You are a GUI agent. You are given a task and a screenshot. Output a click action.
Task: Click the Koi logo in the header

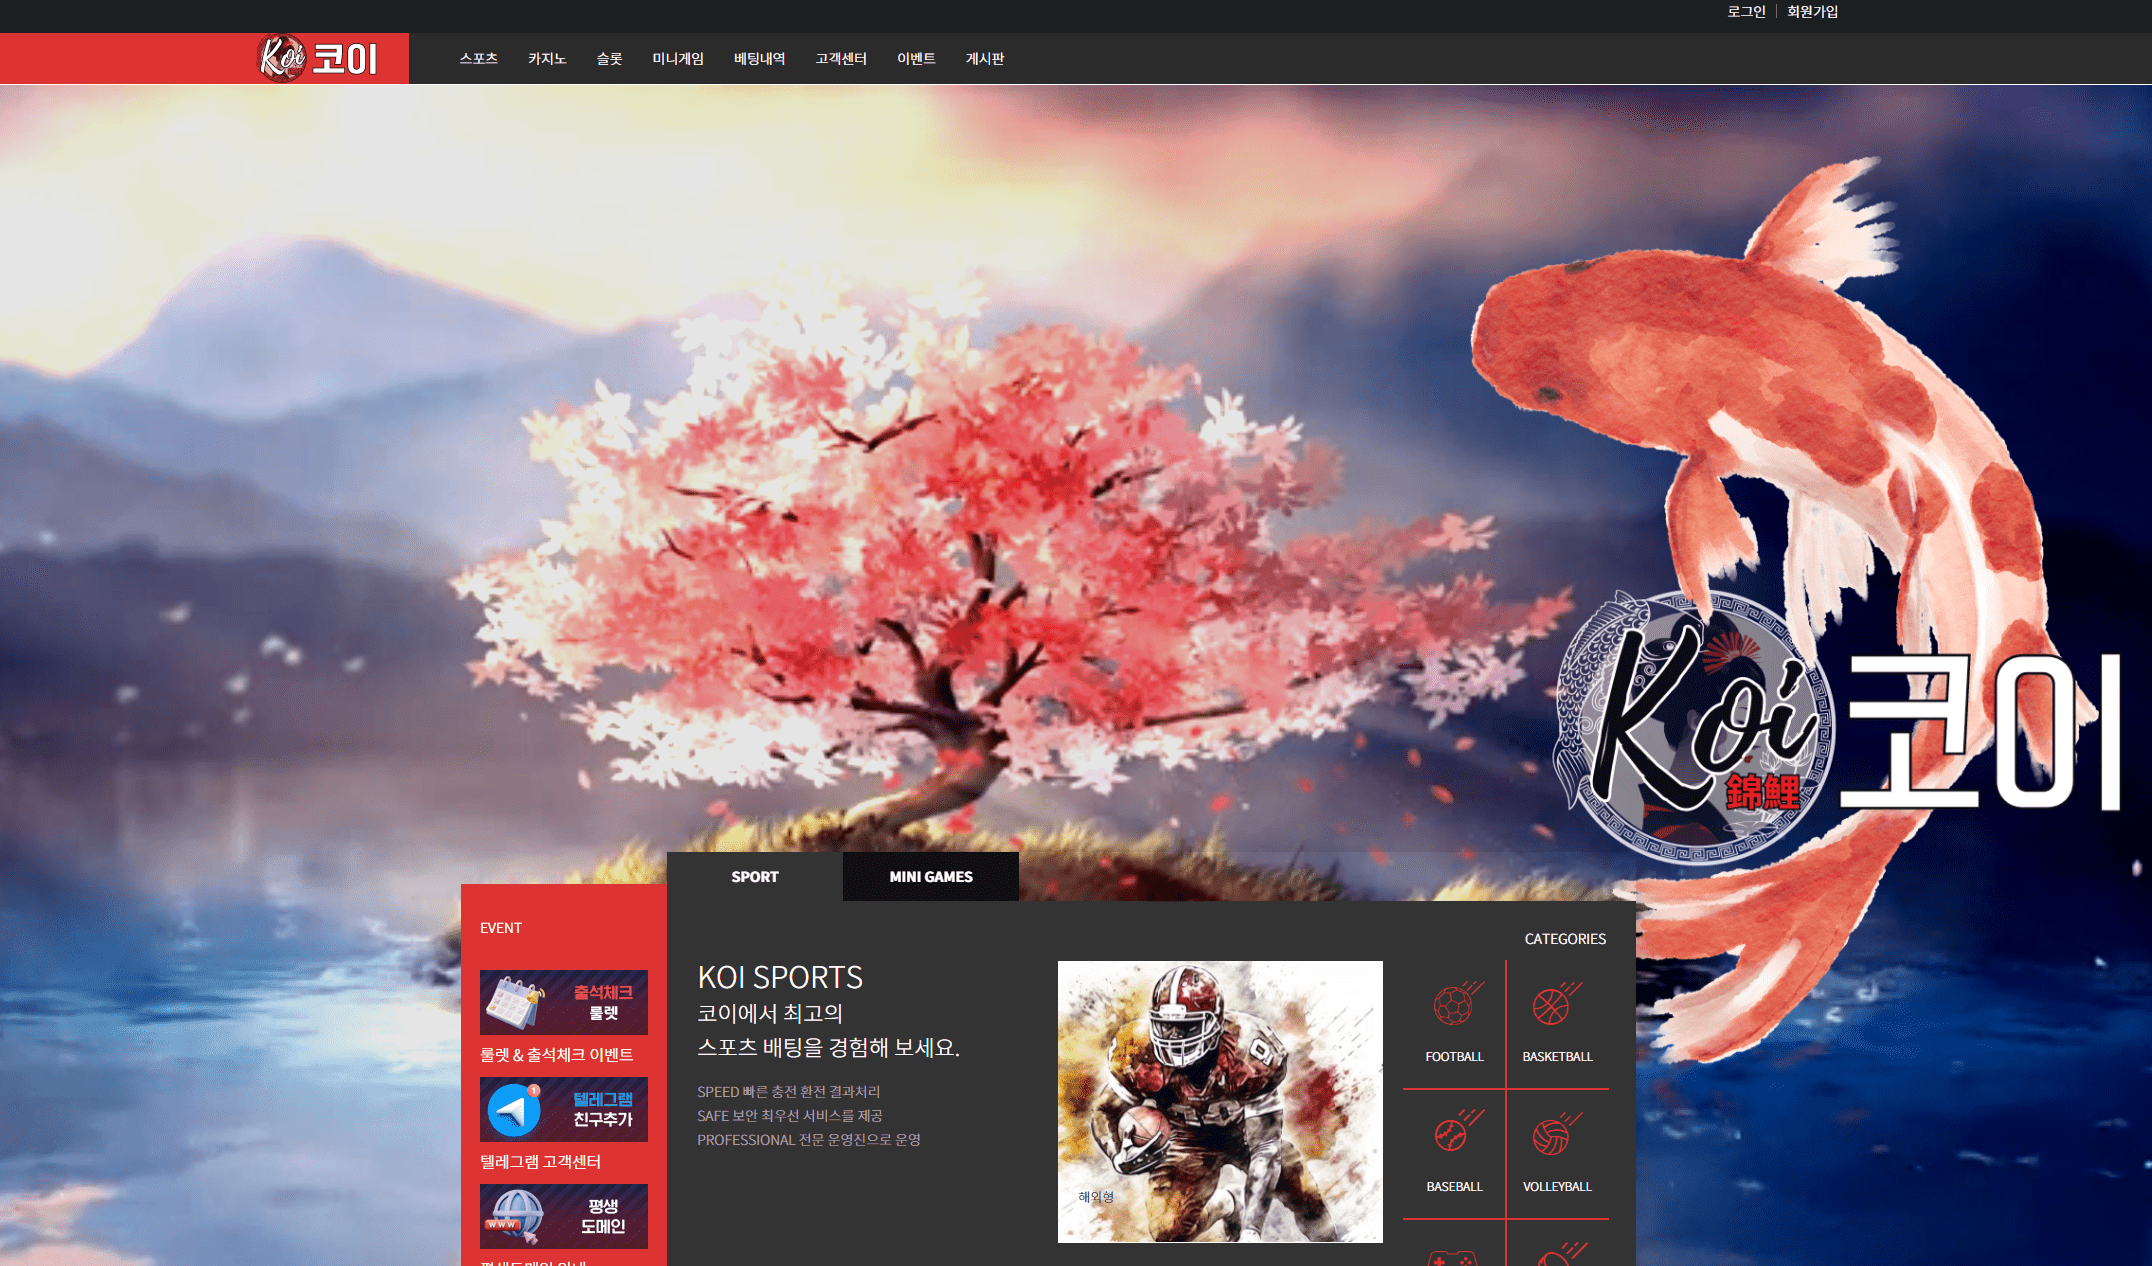point(318,58)
